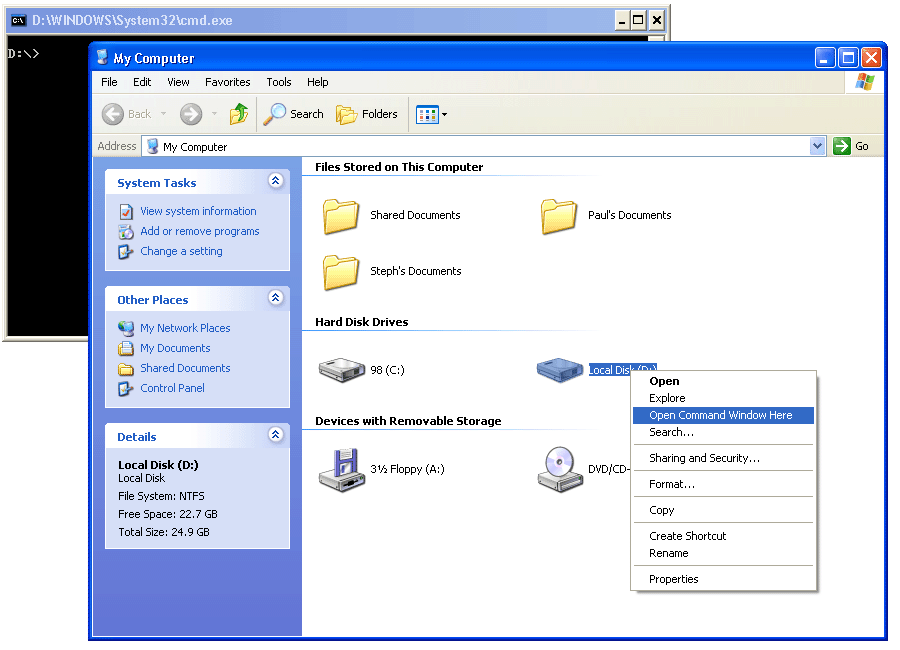Viewport: 900px width, 650px height.
Task: Open the Shared Documents folder icon
Action: pos(342,215)
